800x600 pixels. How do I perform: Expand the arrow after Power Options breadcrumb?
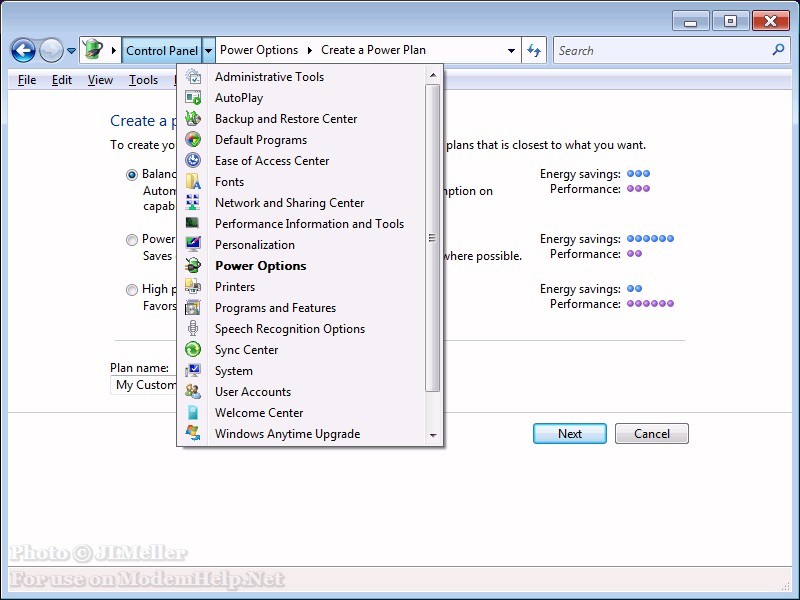[x=310, y=50]
